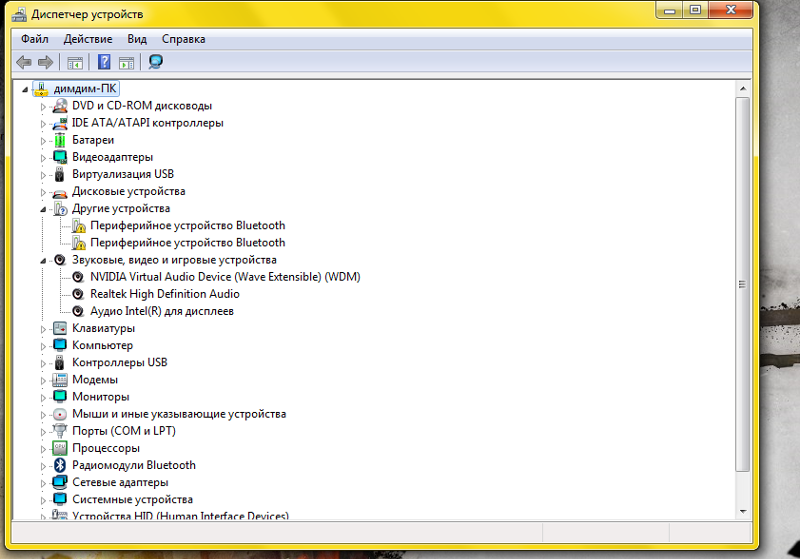
Task: Click the blue question mark Help icon
Action: tap(104, 62)
